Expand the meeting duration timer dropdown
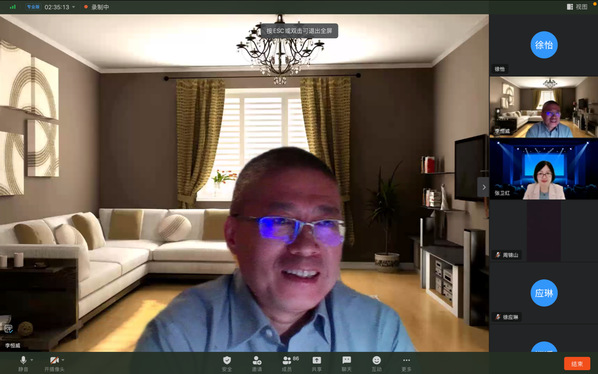The width and height of the screenshot is (598, 374). pos(74,7)
